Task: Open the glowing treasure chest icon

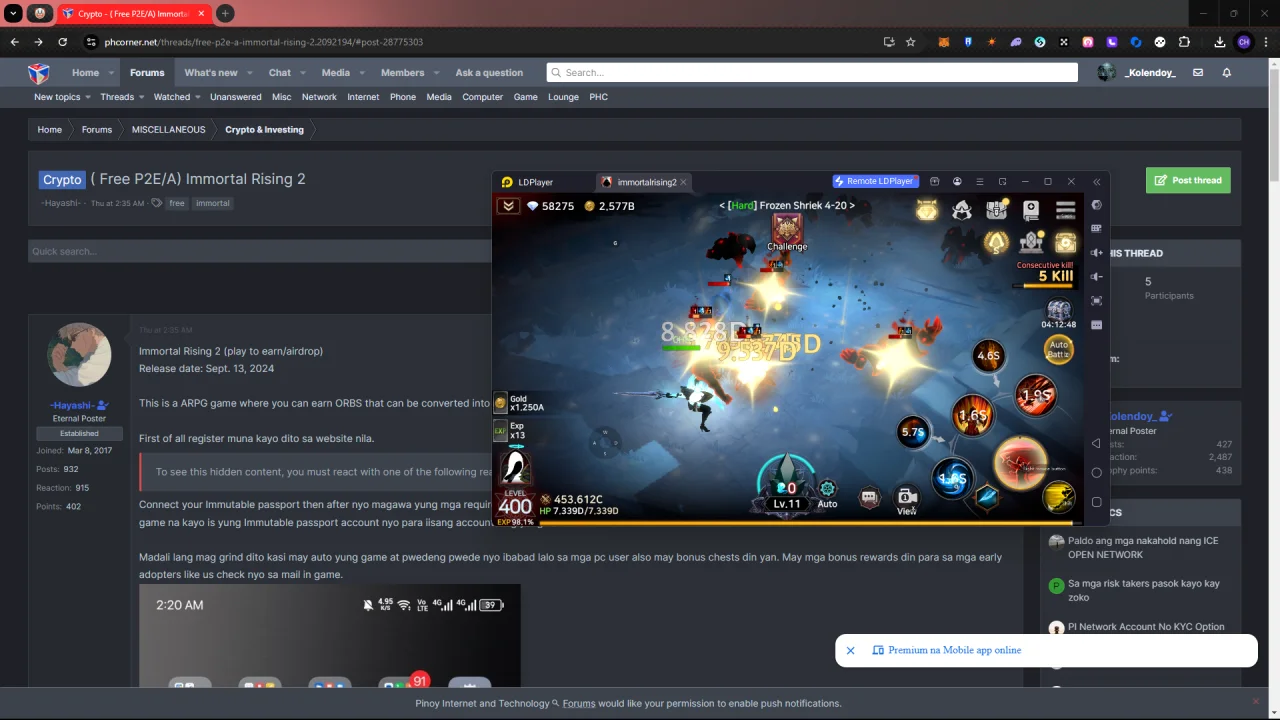Action: [x=1066, y=242]
